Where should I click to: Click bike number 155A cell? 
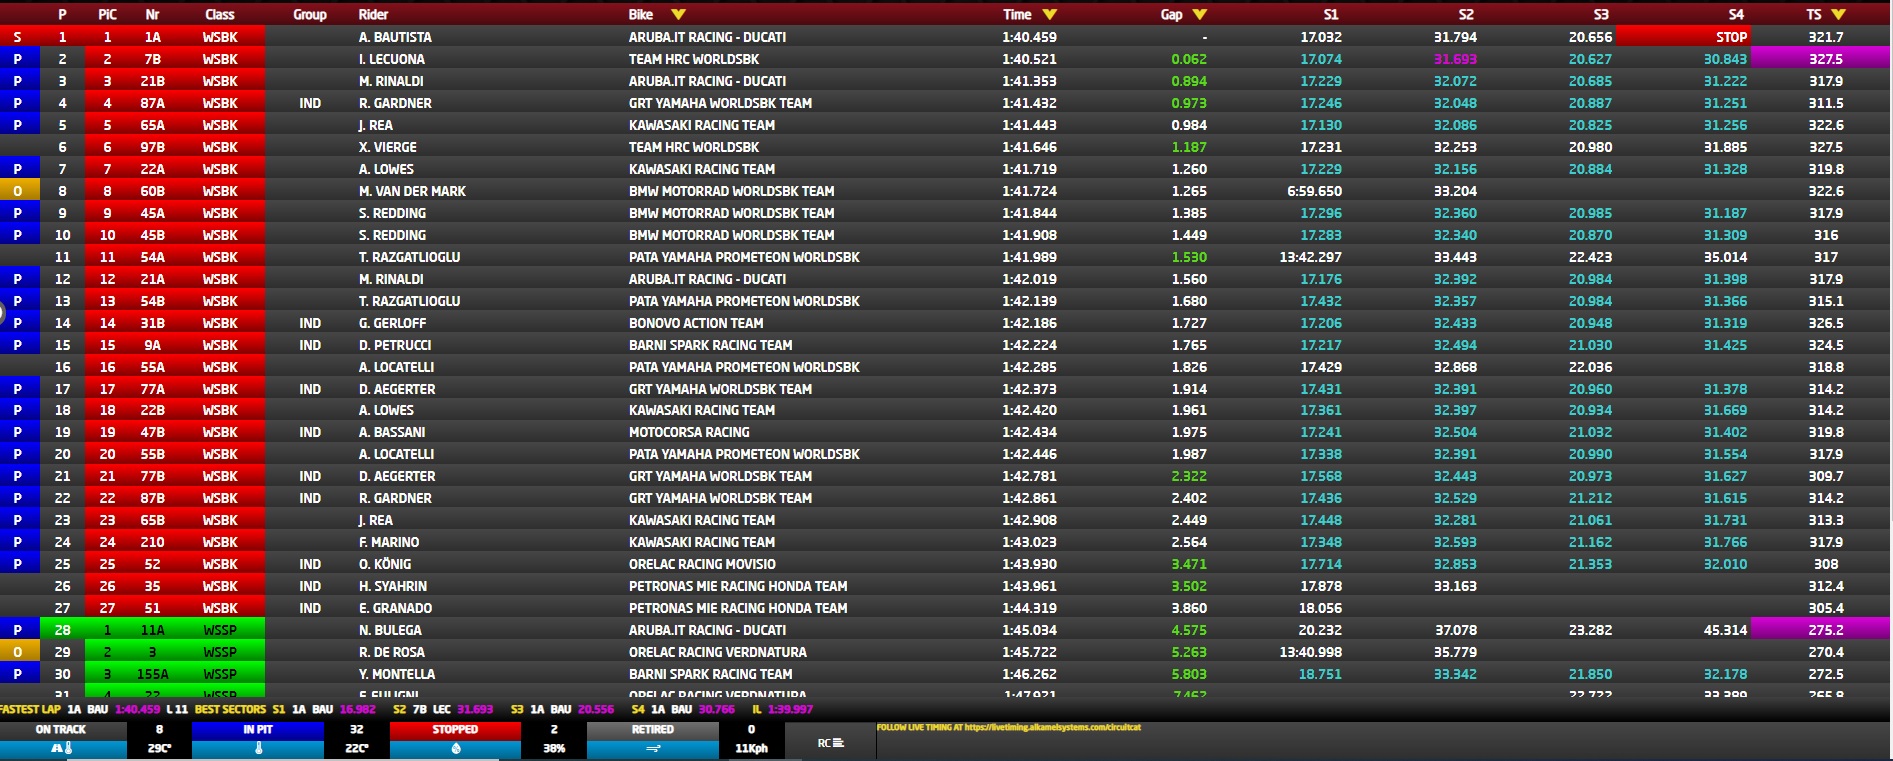click(x=152, y=674)
